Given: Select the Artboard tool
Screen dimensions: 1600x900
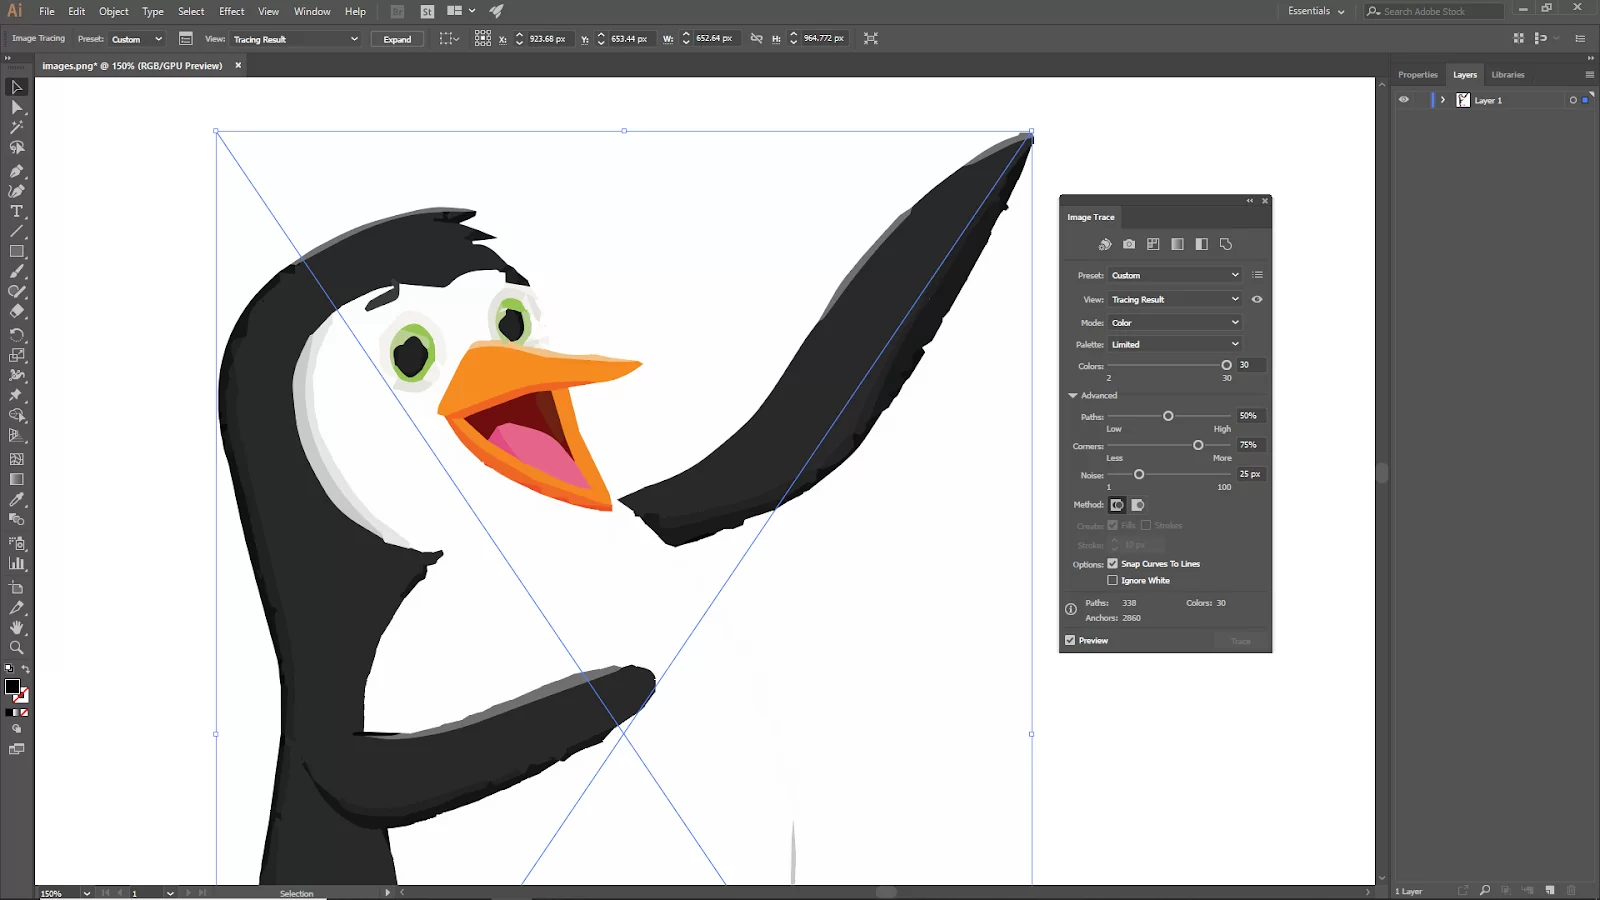Looking at the screenshot, I should 16,587.
